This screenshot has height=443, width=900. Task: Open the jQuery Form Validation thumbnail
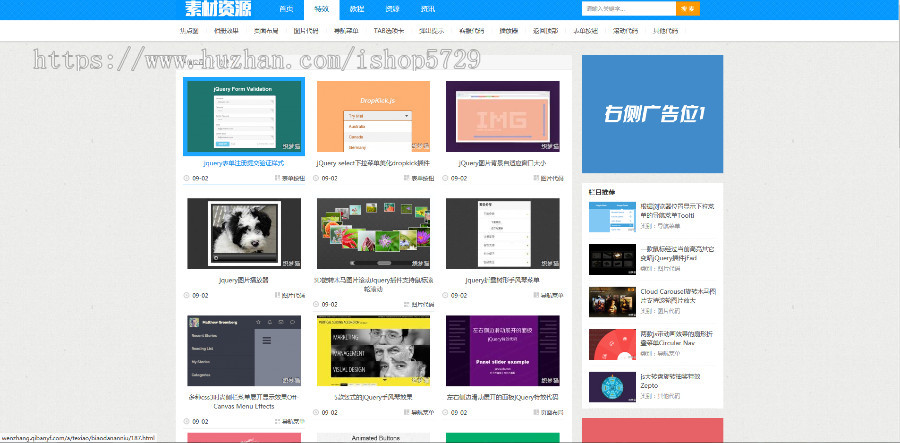point(245,116)
